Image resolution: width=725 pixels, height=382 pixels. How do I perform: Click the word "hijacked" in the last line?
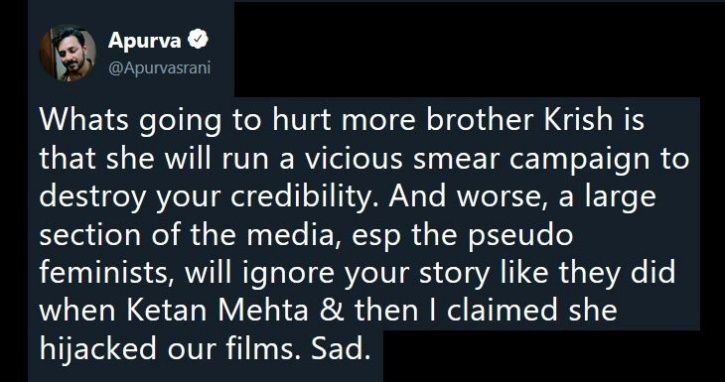pos(98,348)
